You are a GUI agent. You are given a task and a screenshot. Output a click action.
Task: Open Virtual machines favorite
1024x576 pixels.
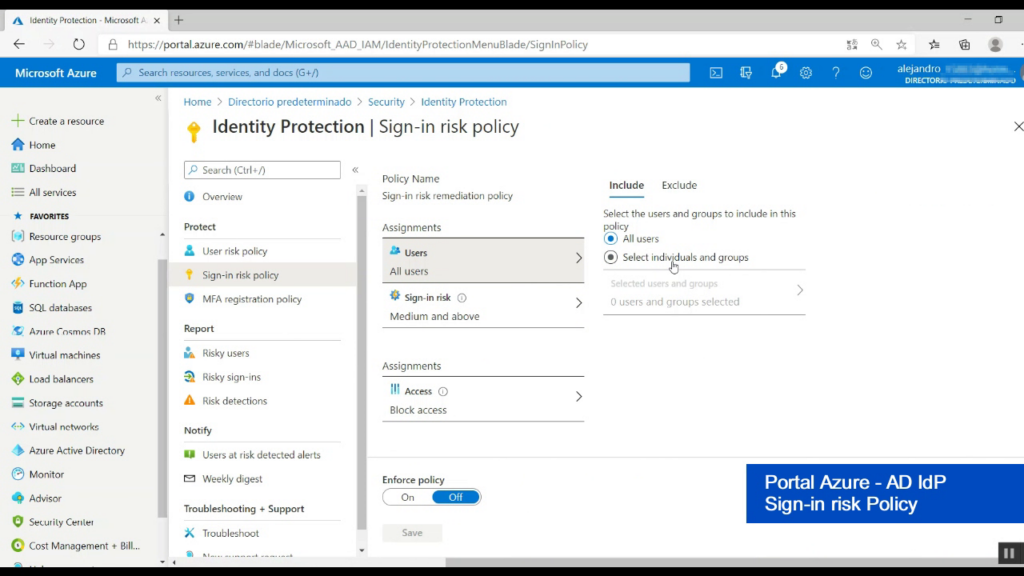coord(56,355)
